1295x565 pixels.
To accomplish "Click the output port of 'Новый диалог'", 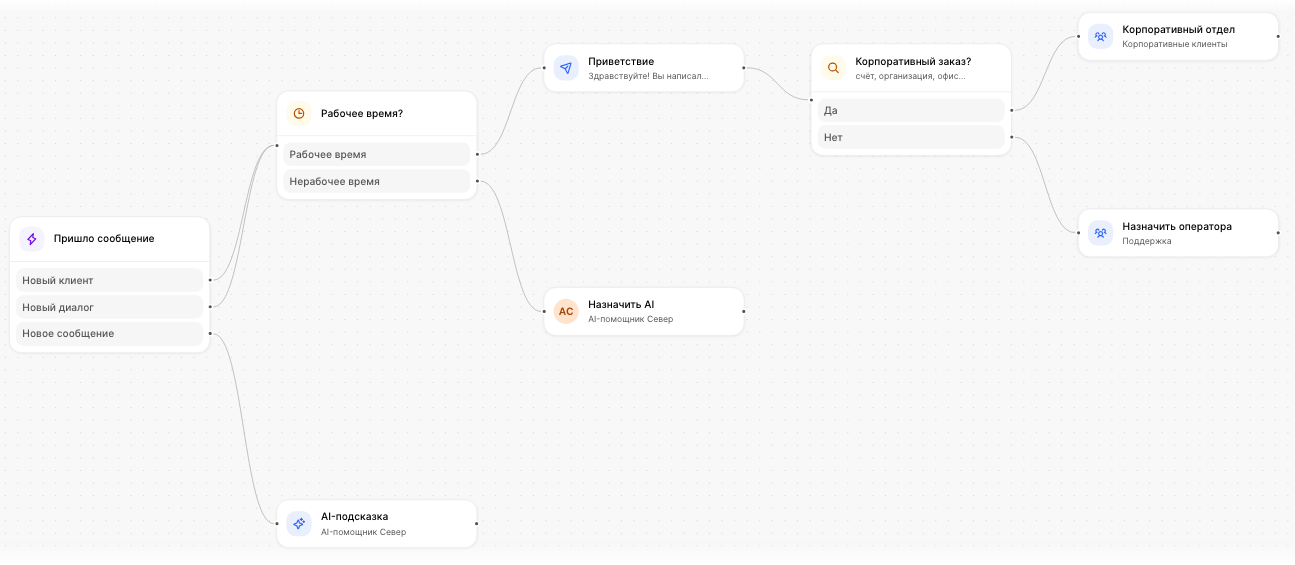I will [210, 307].
